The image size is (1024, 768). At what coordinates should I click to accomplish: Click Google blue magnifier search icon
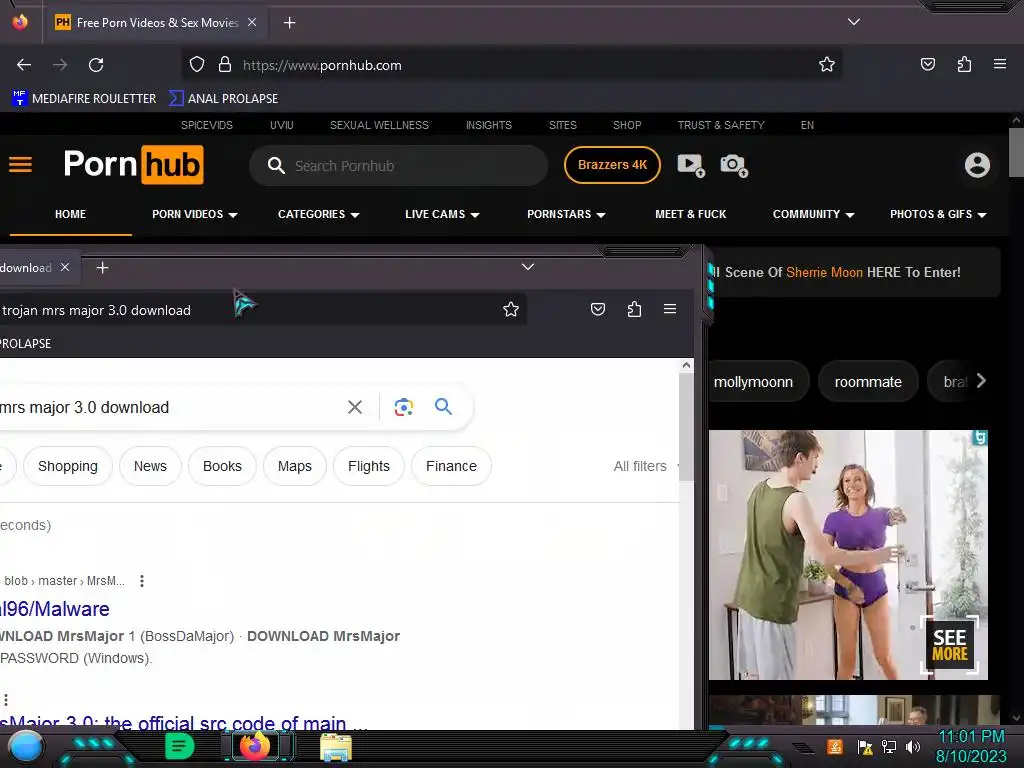[x=443, y=406]
